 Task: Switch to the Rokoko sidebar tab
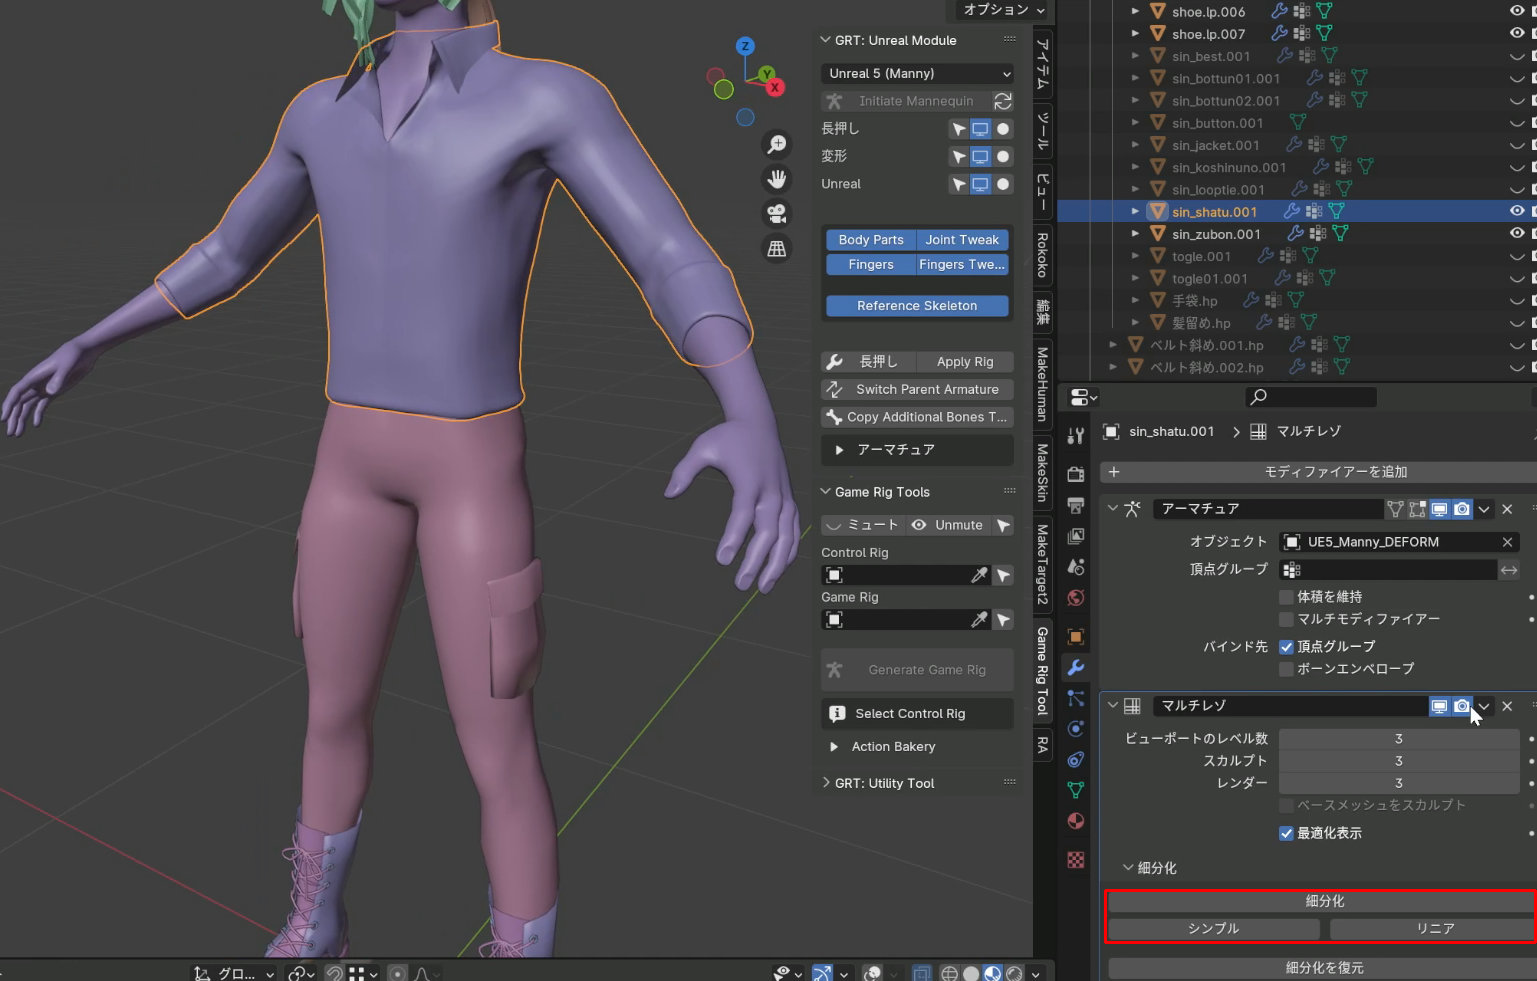[x=1042, y=255]
